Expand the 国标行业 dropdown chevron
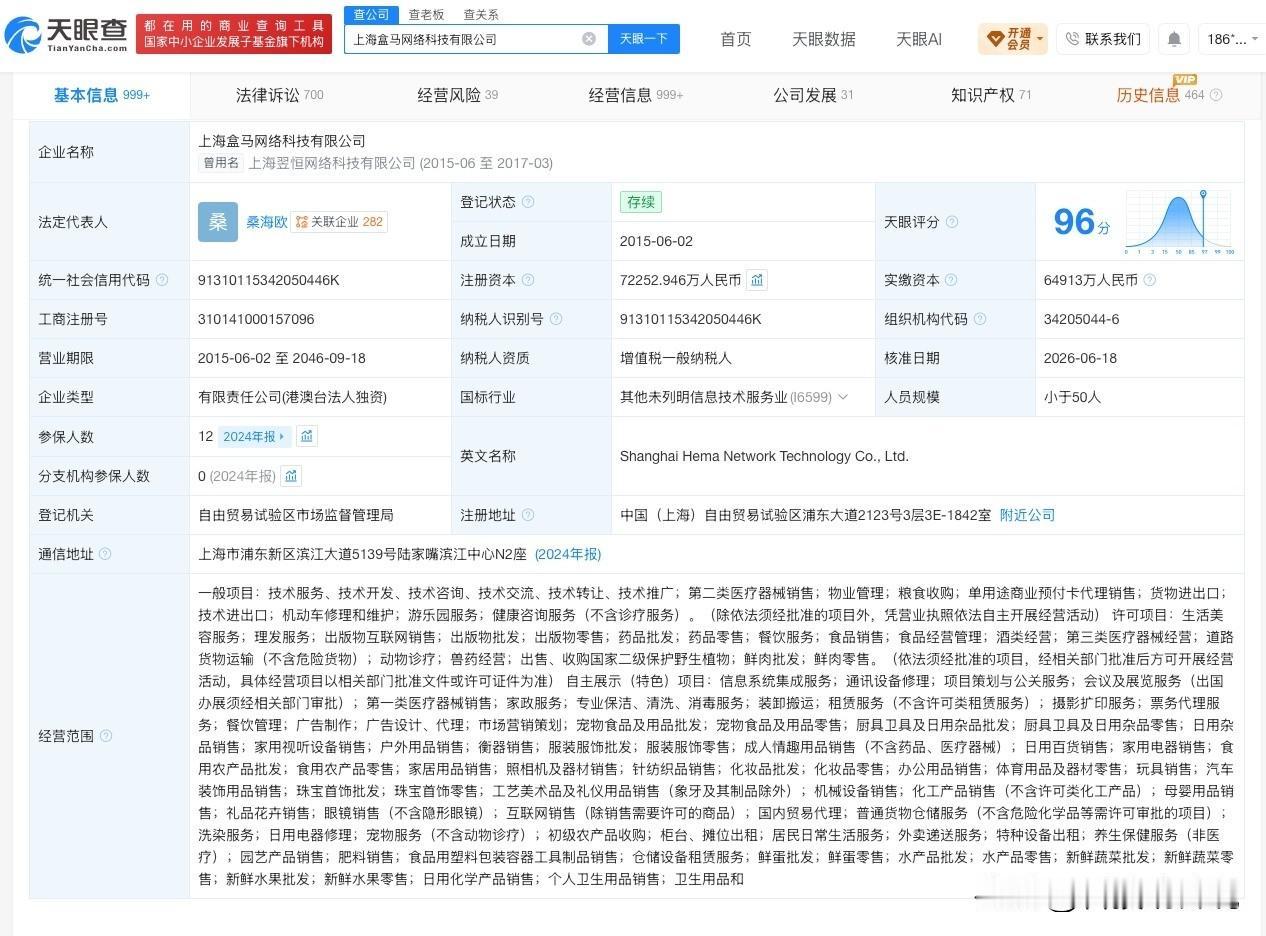Screen dimensions: 1266x936 click(842, 397)
